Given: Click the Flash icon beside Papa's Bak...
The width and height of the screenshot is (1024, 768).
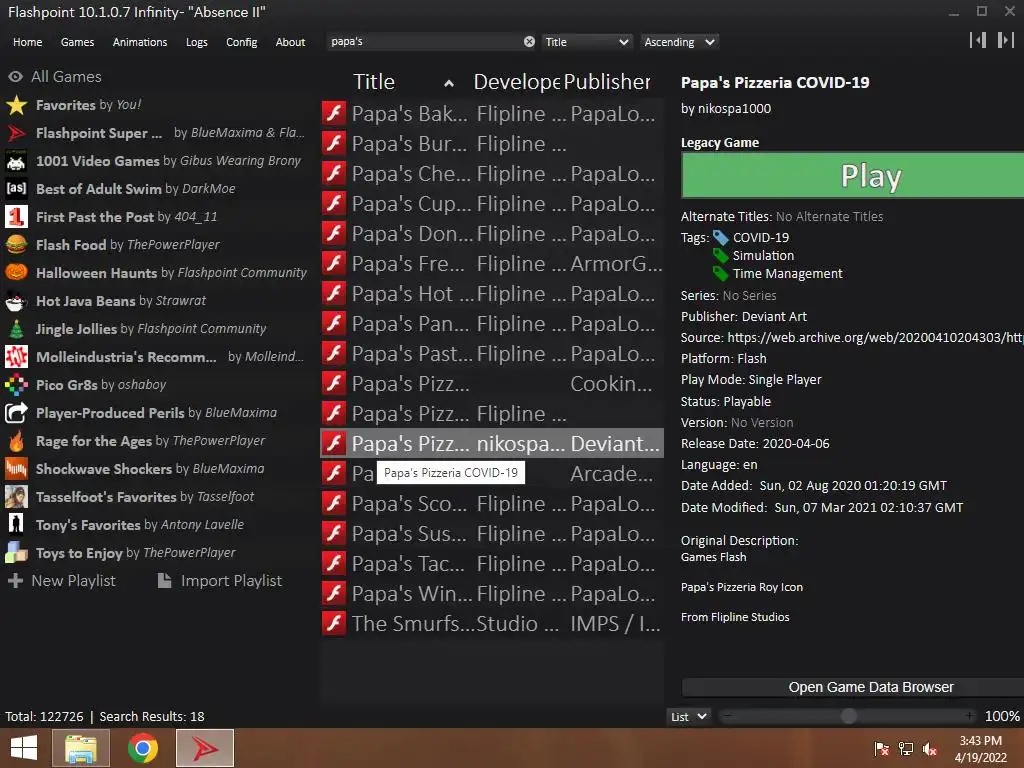Looking at the screenshot, I should 334,113.
